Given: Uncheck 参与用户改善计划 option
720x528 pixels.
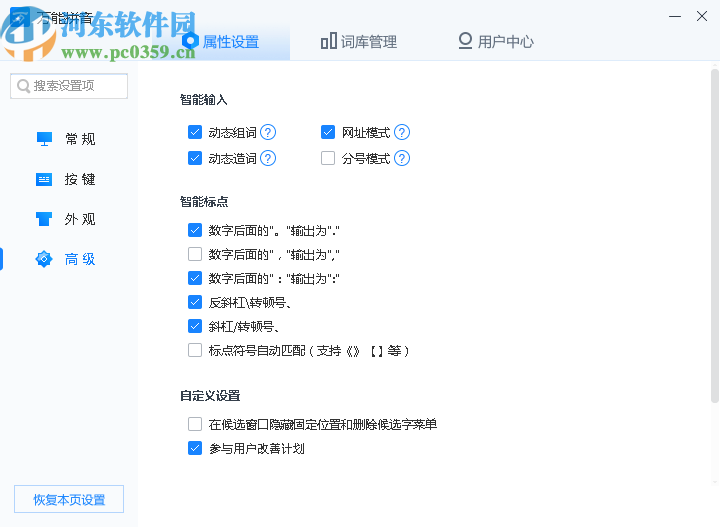Looking at the screenshot, I should (x=195, y=448).
